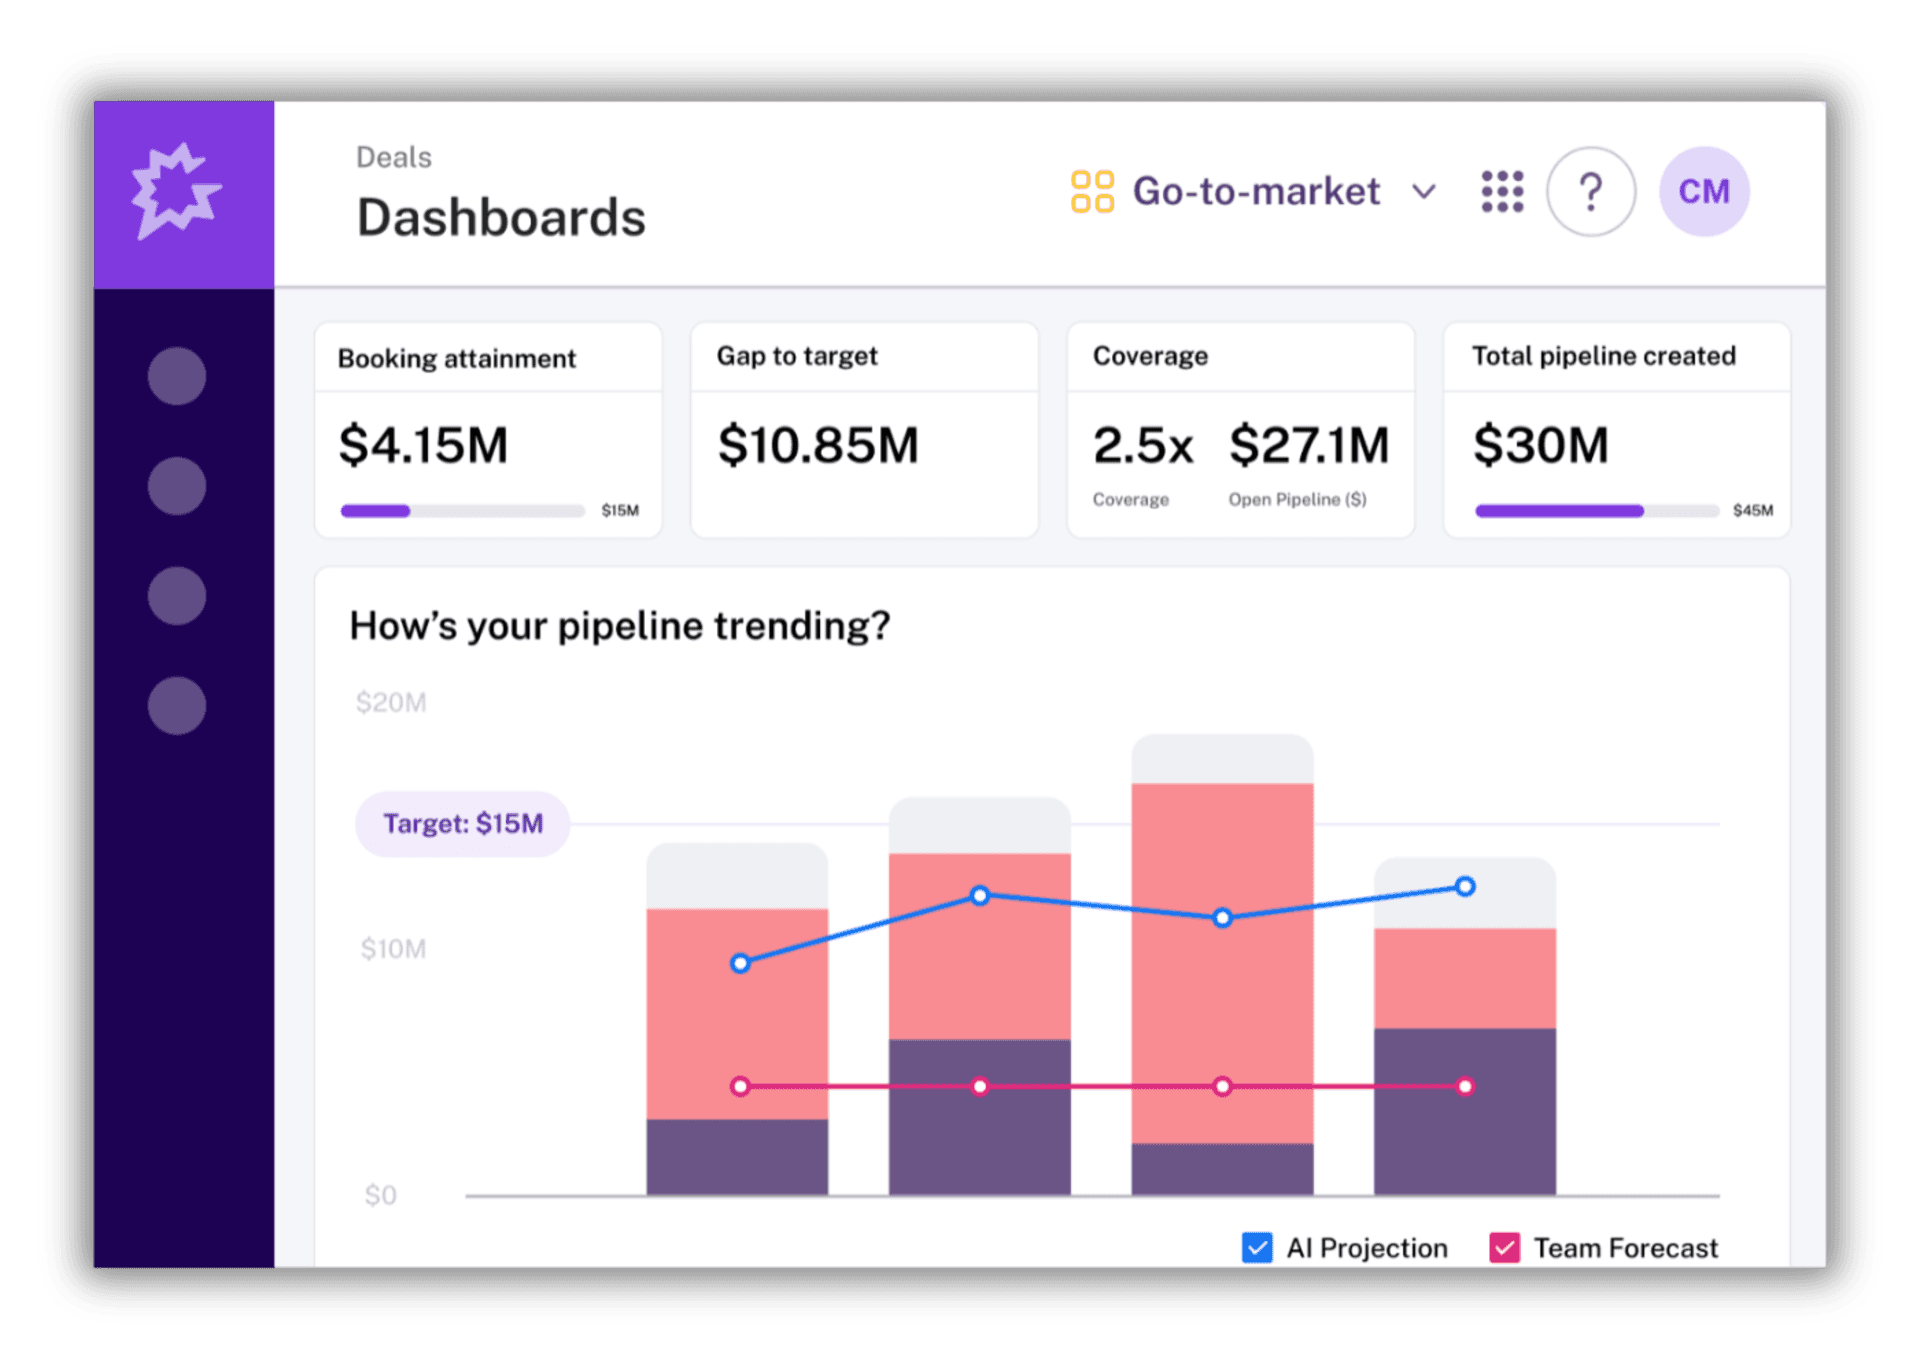
Task: Open the Go-to-market dashboard selector
Action: pyautogui.click(x=1255, y=191)
